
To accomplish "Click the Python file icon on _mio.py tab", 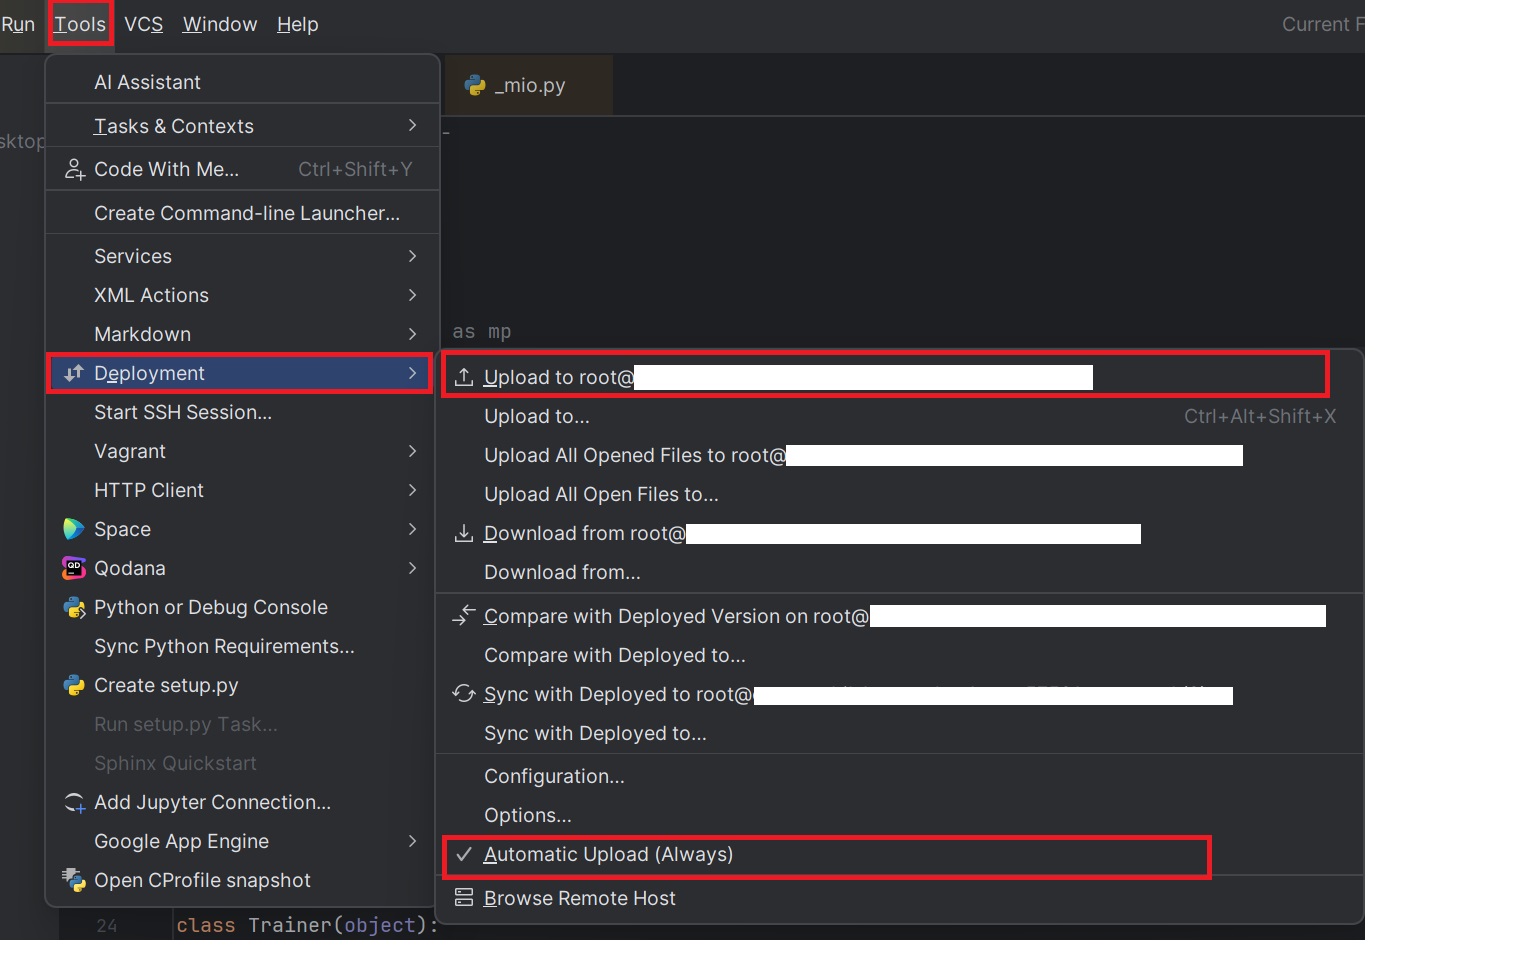I will pos(476,86).
